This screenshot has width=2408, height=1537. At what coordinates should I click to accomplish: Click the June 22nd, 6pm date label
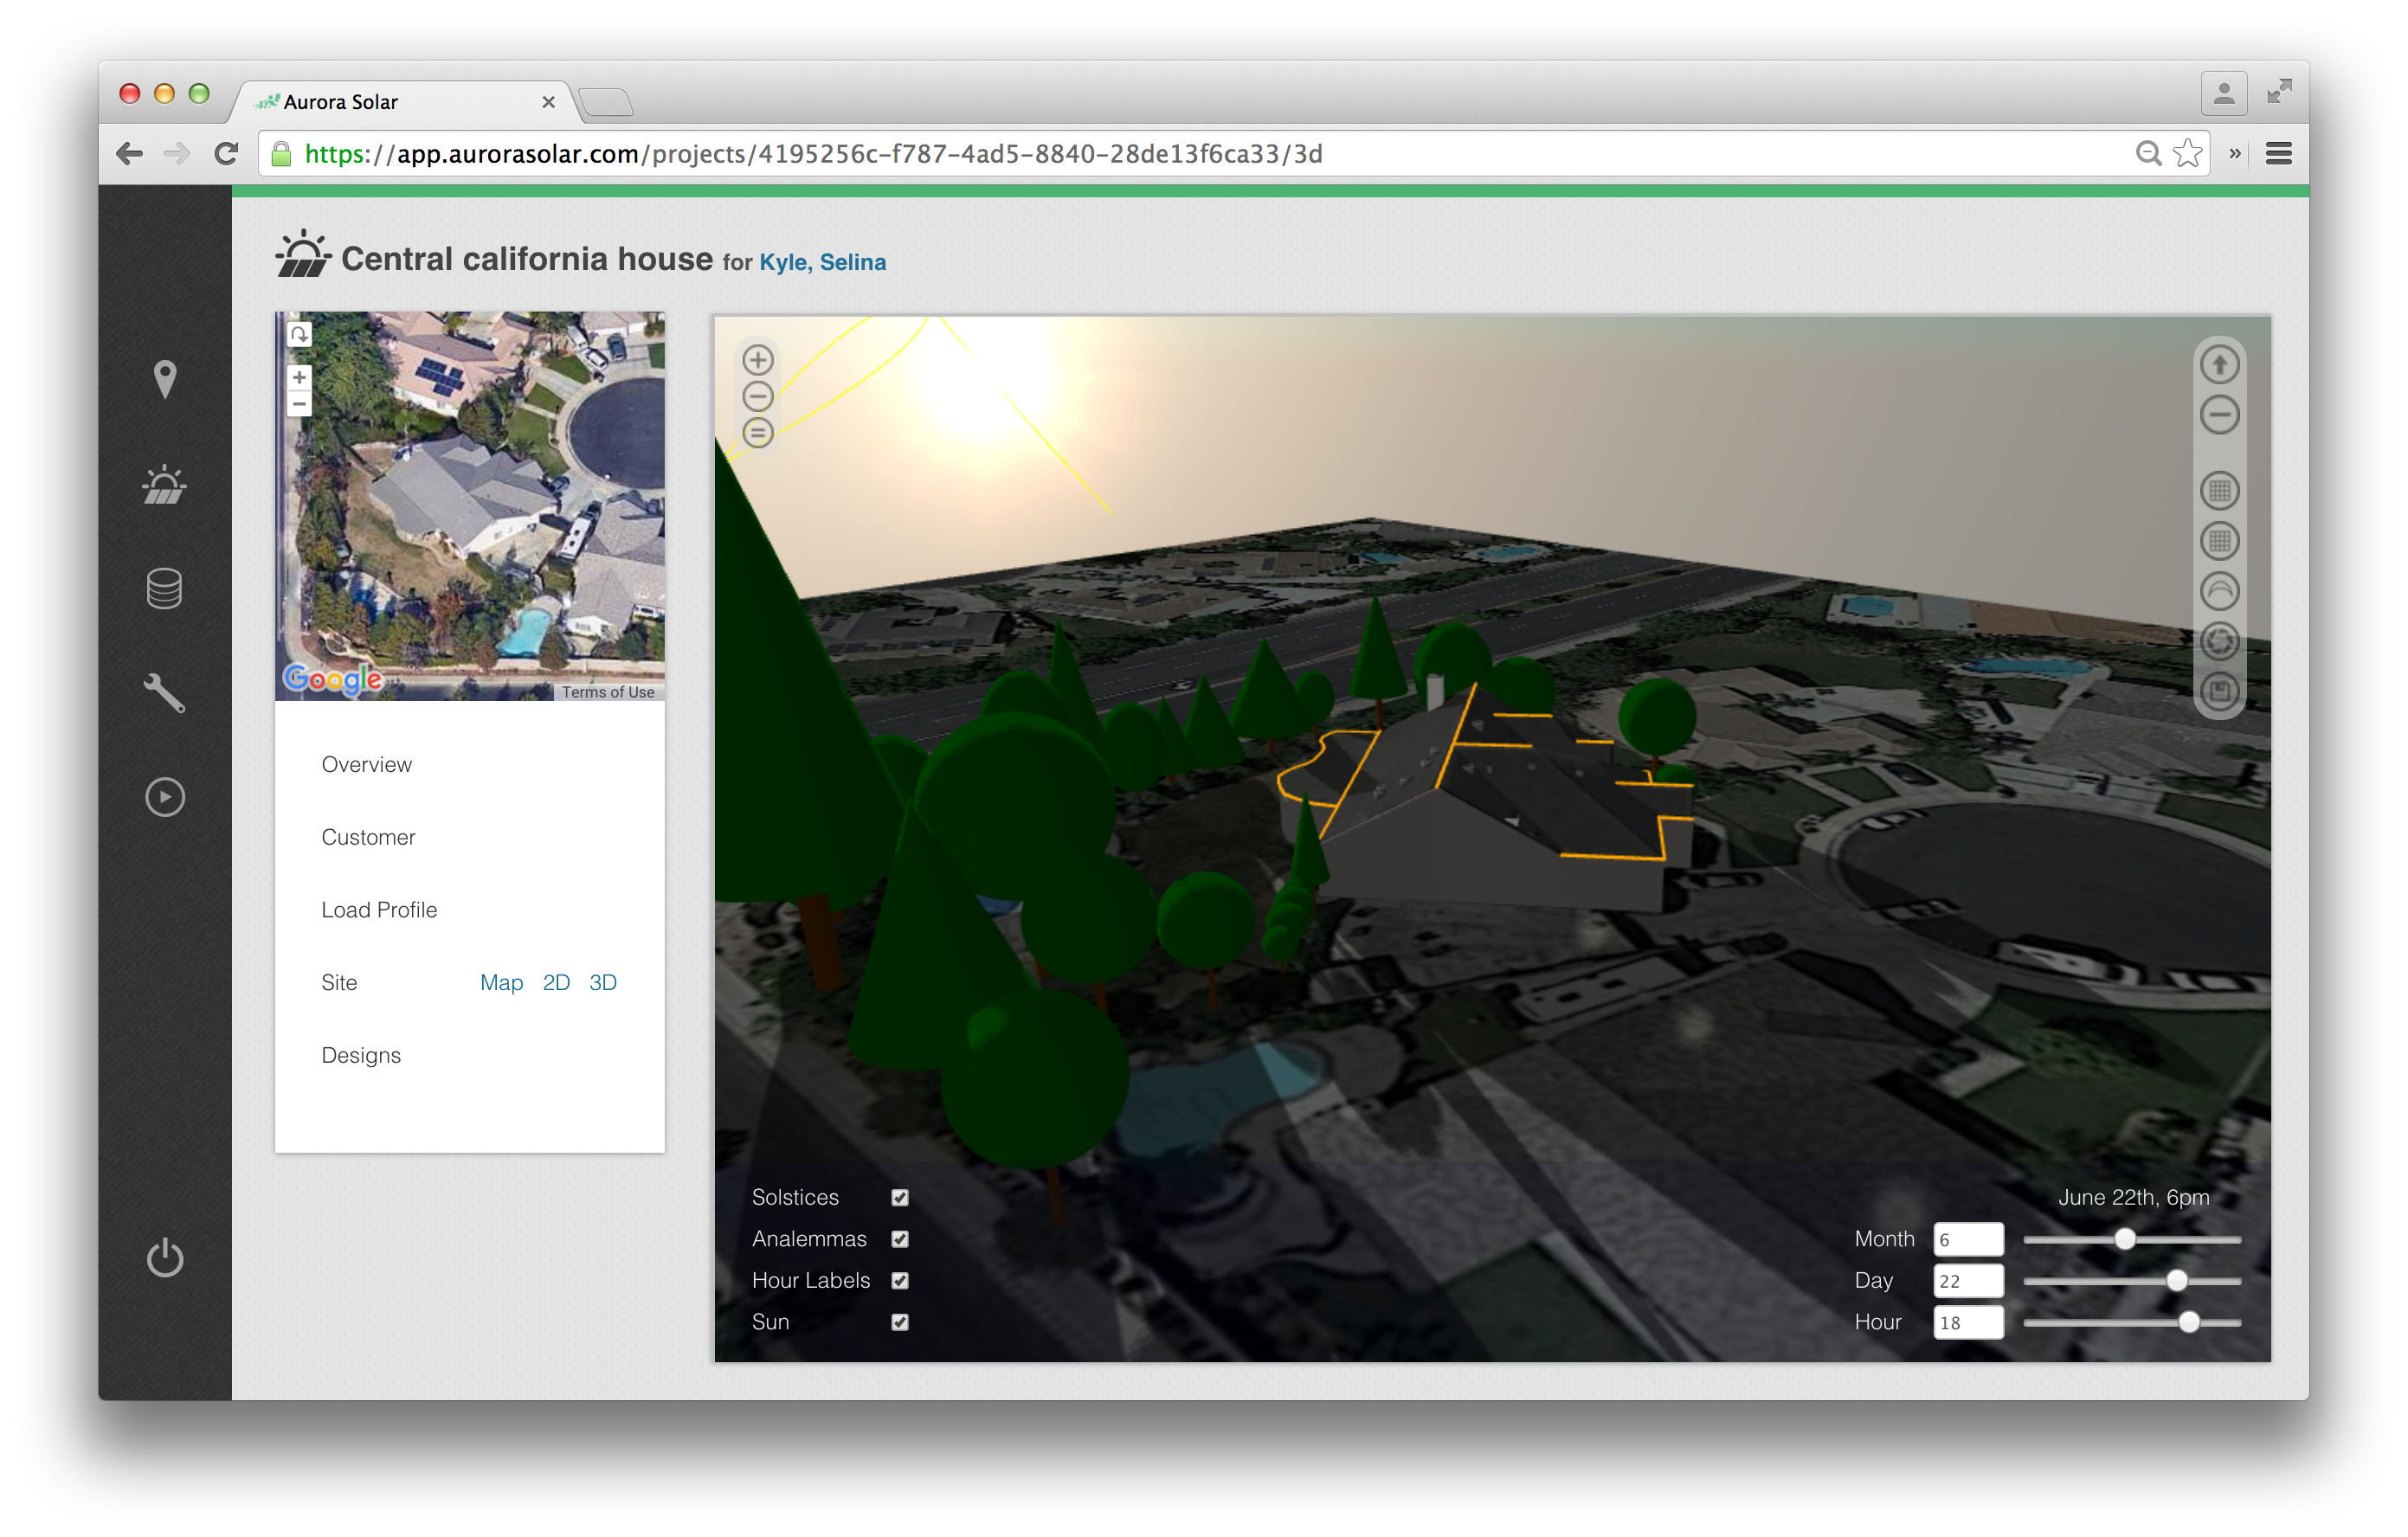(2133, 1198)
